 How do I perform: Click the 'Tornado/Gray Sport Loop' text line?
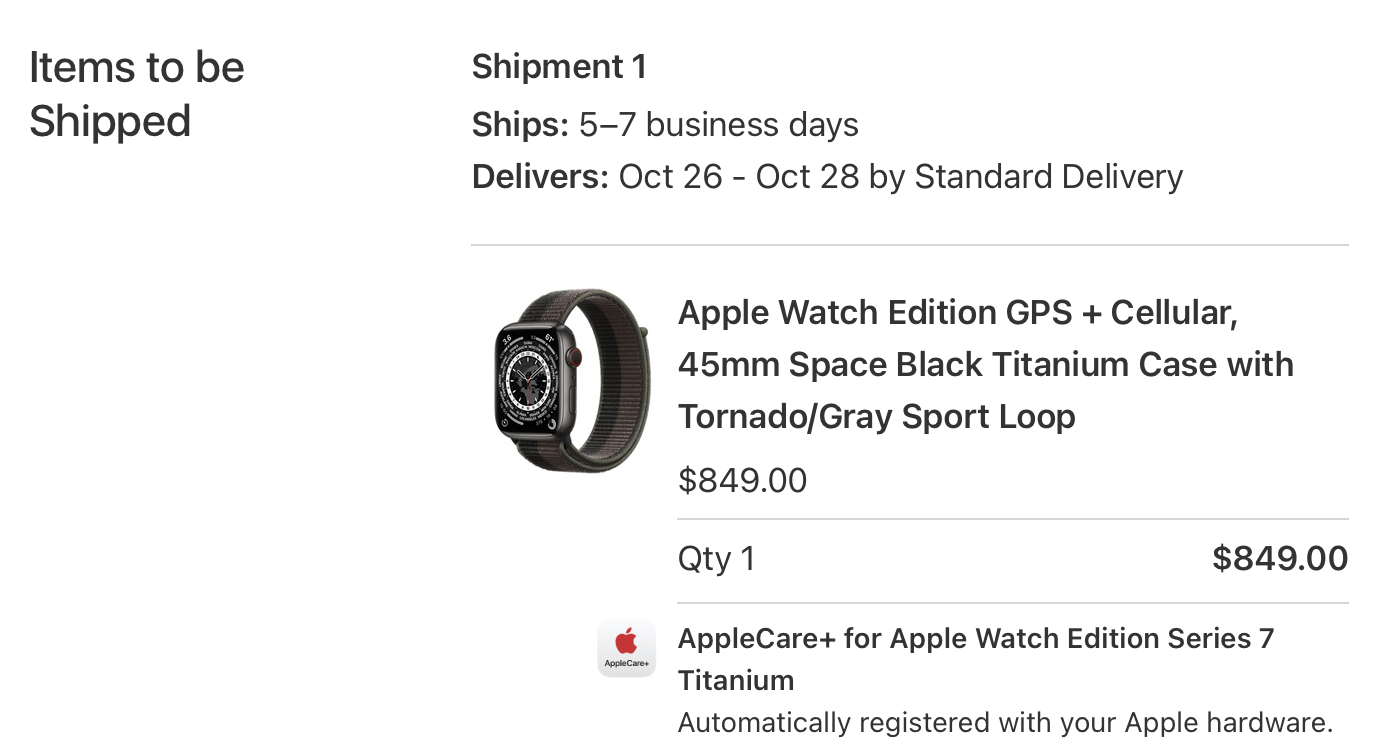876,417
